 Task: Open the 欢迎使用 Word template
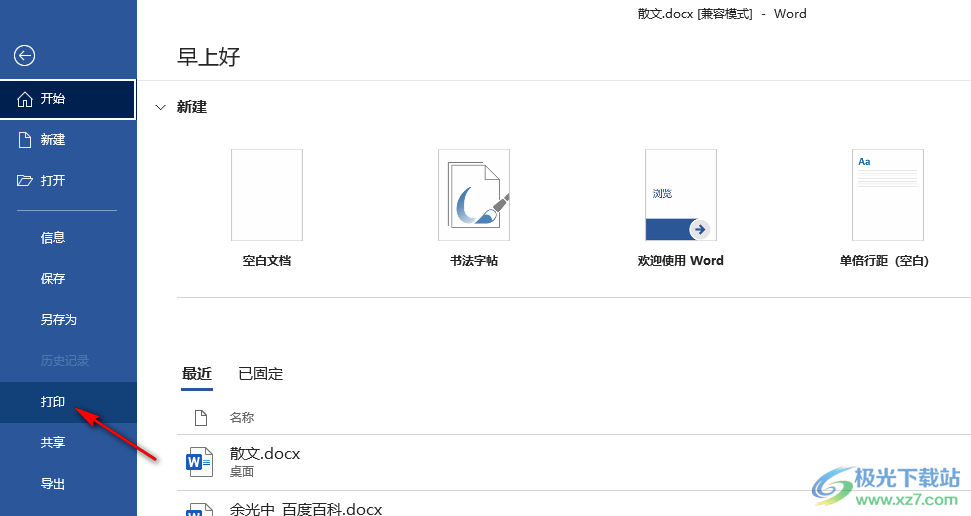point(680,195)
